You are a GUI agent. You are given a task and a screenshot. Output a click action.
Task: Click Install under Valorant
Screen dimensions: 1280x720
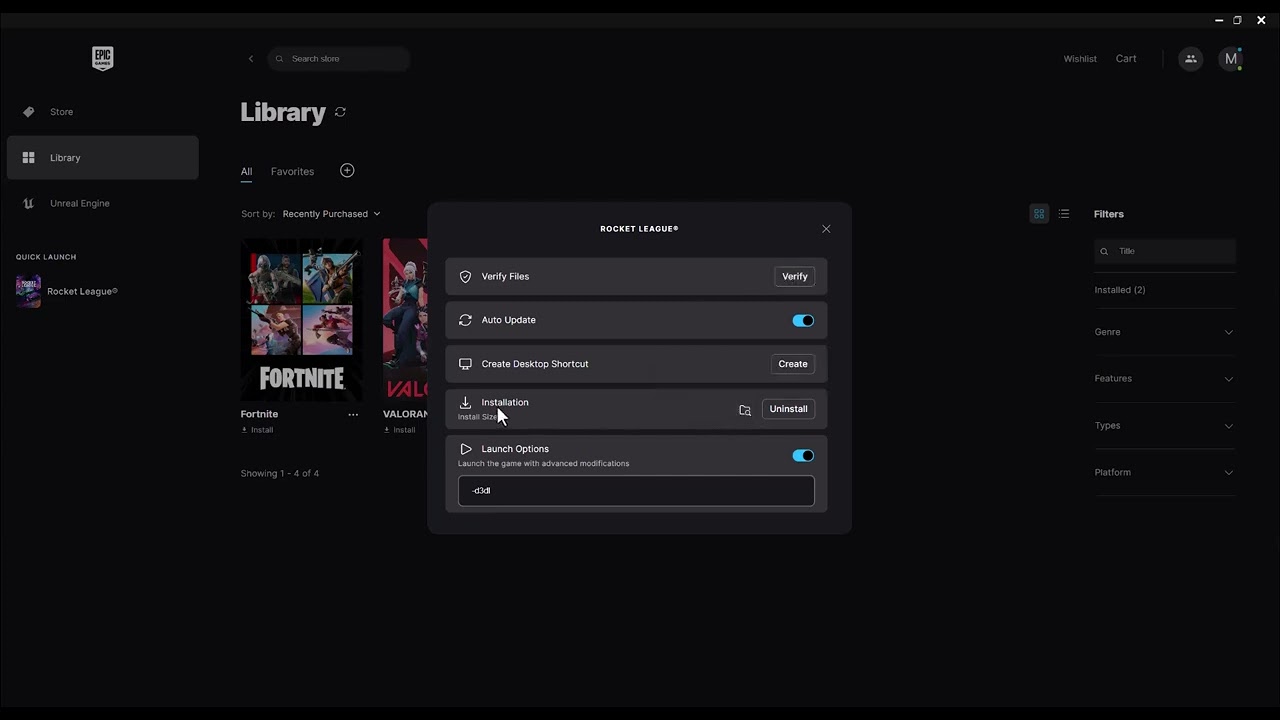pos(399,430)
